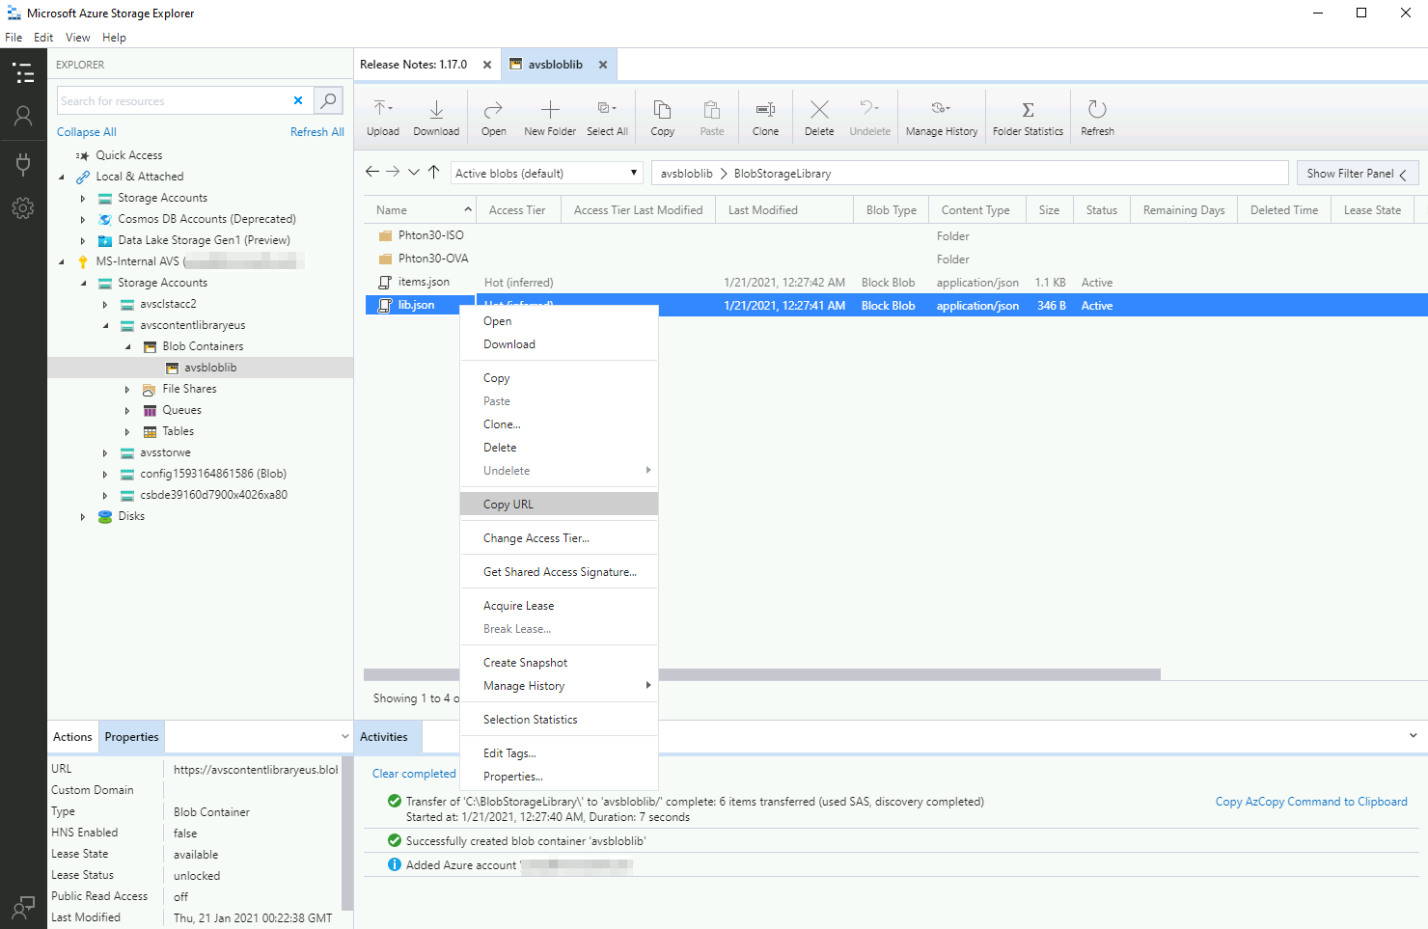Viewport: 1428px width, 929px height.
Task: Refresh the blob list from the toolbar
Action: tap(1097, 118)
